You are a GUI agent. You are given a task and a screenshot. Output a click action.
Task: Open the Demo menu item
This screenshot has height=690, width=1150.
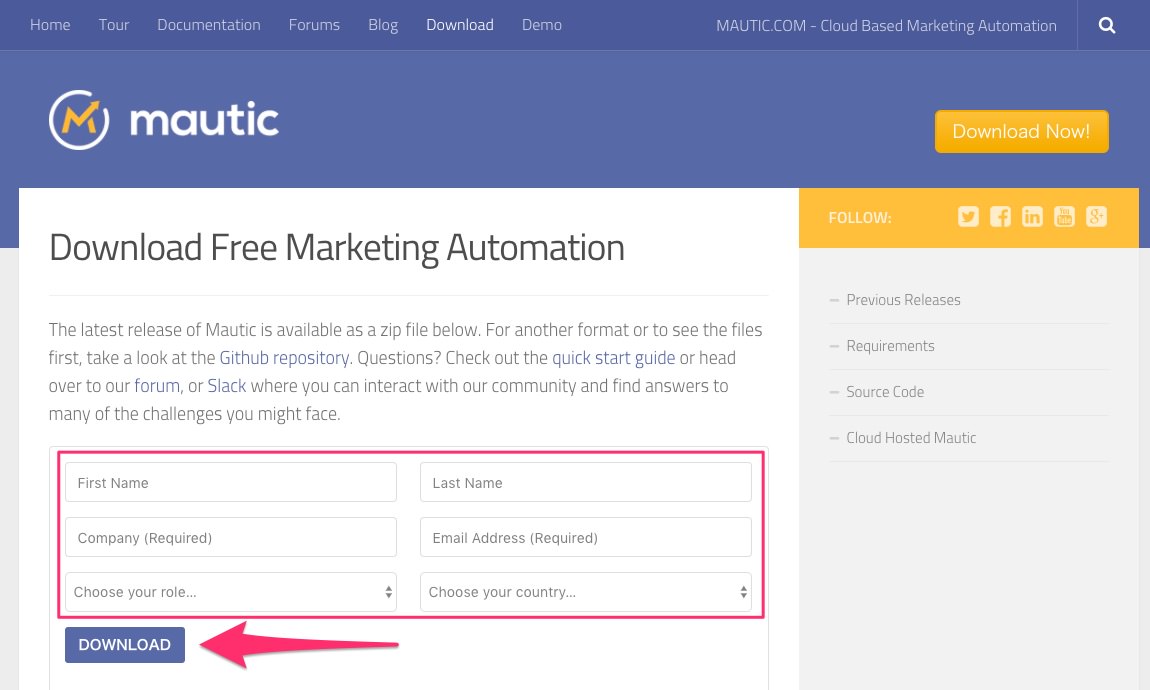542,25
